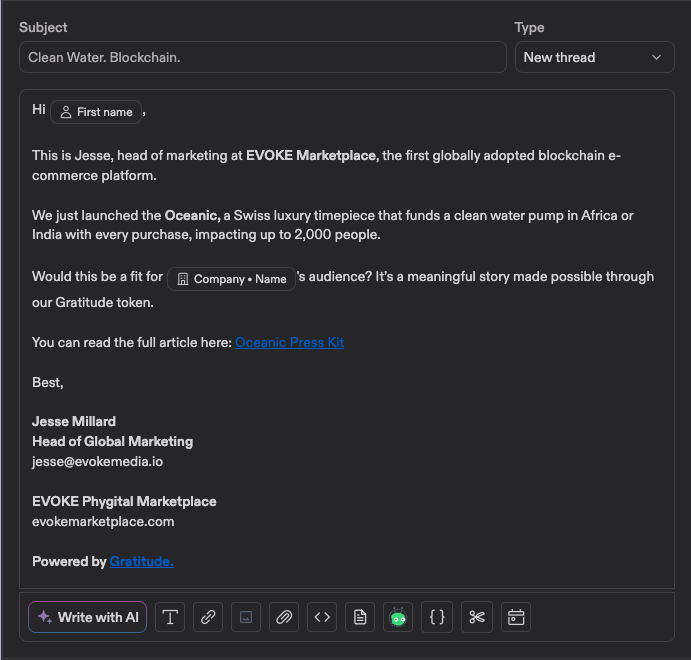
Task: Click the Best, closing line
Action: click(48, 382)
